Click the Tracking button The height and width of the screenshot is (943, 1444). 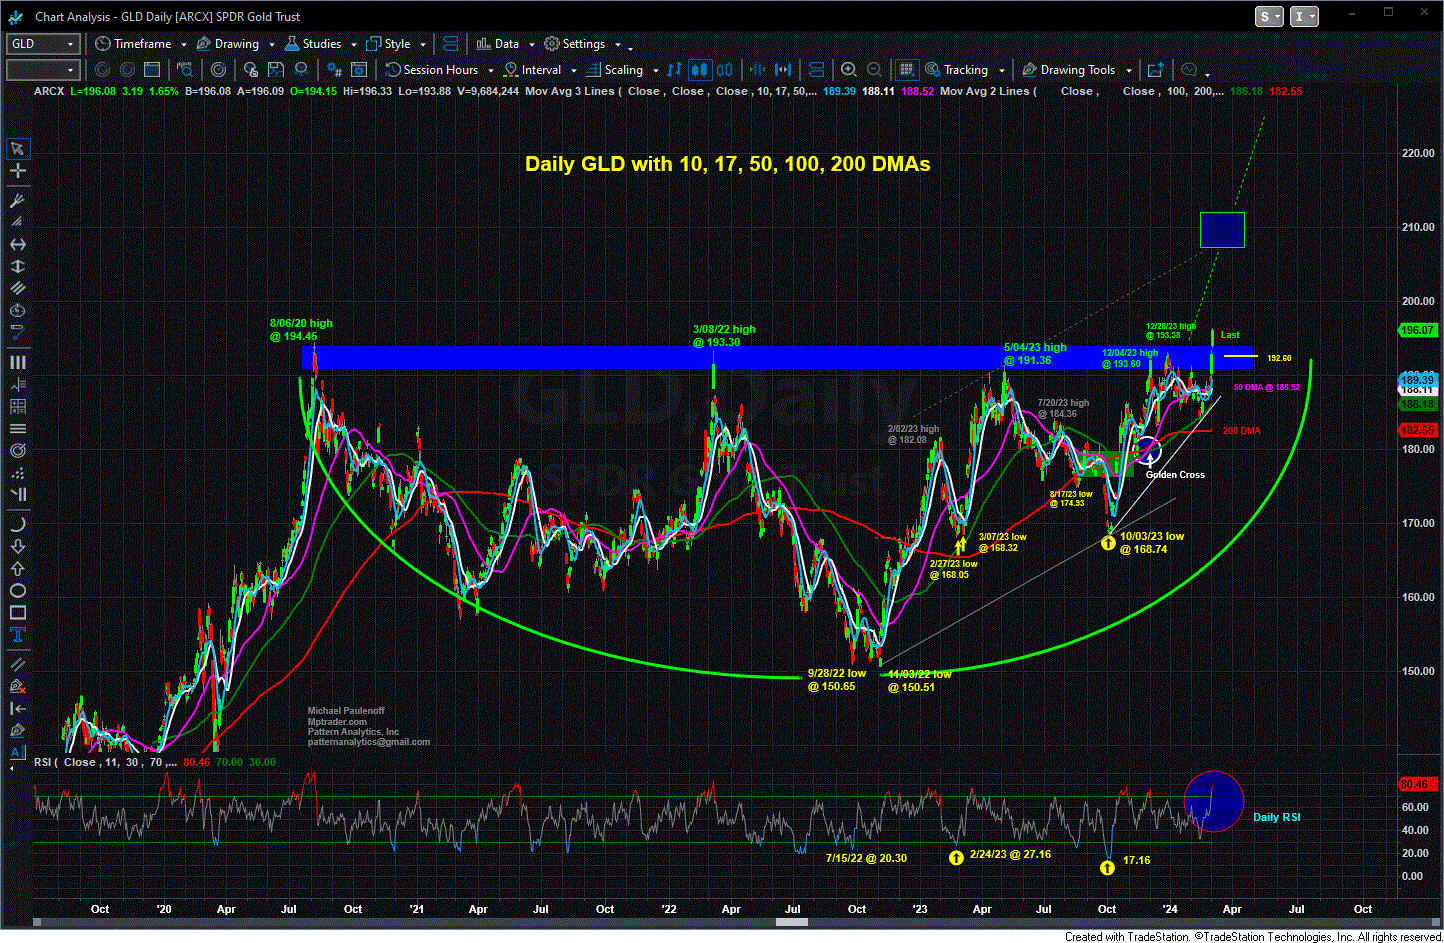point(957,70)
